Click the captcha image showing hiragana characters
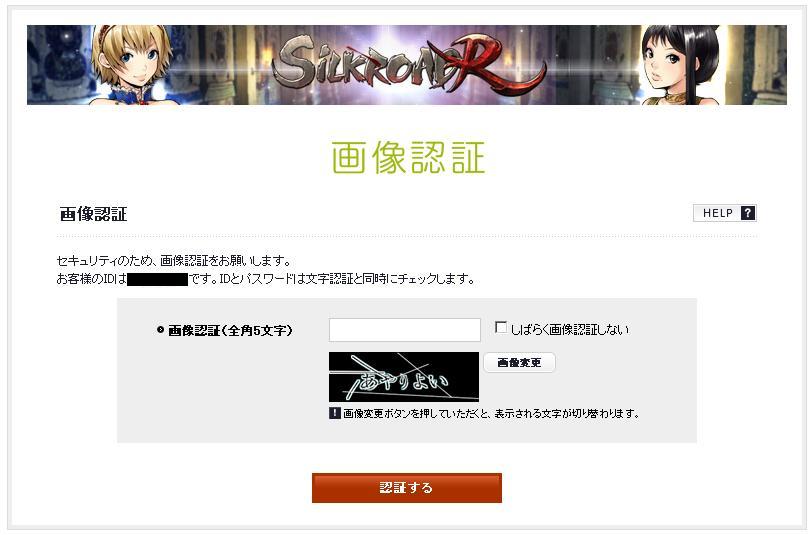Screen dimensions: 811x535 [403, 377]
